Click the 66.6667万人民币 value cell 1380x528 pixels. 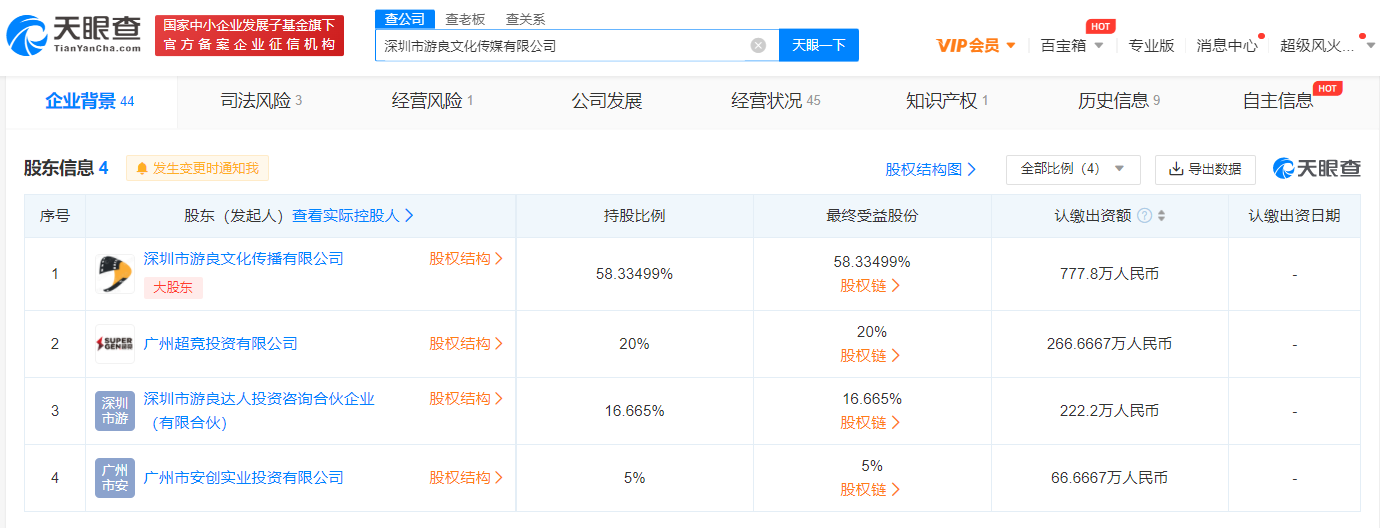tap(1109, 478)
